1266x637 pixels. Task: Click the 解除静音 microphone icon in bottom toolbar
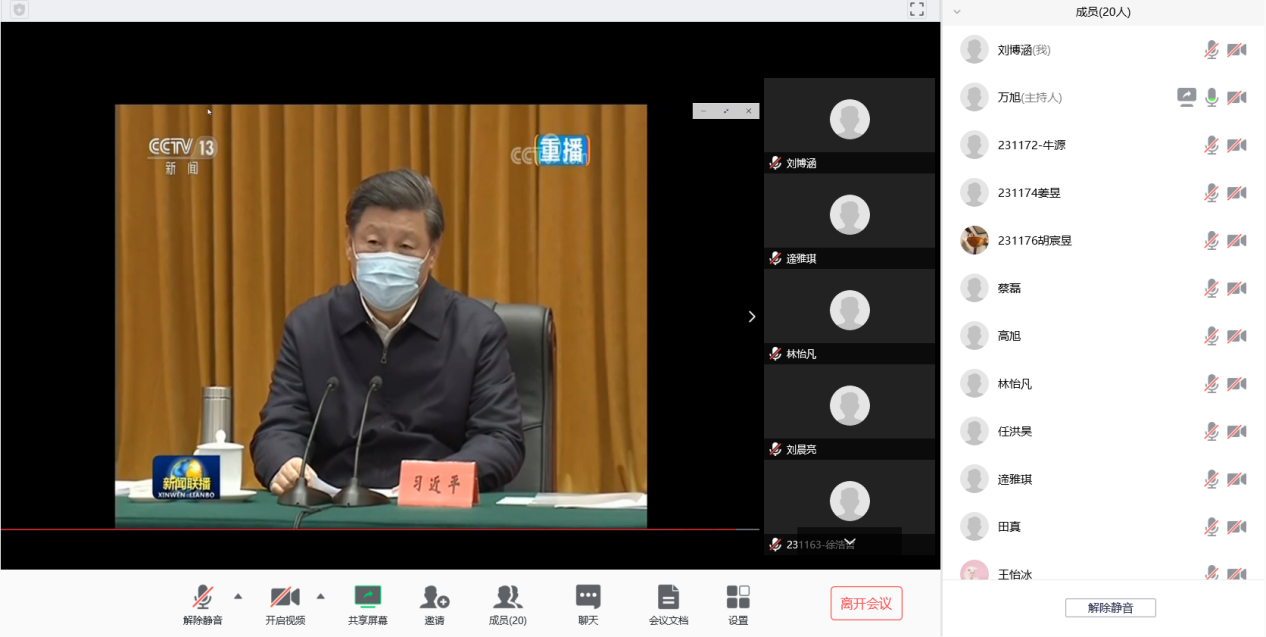[x=202, y=597]
